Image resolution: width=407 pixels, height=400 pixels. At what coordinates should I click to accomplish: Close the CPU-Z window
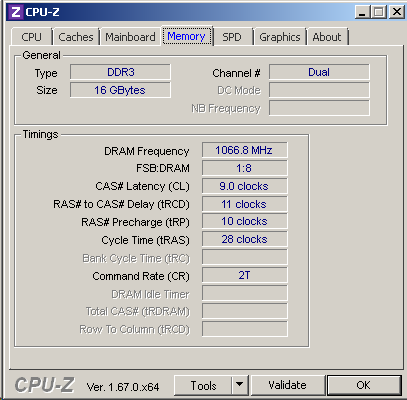click(x=397, y=12)
